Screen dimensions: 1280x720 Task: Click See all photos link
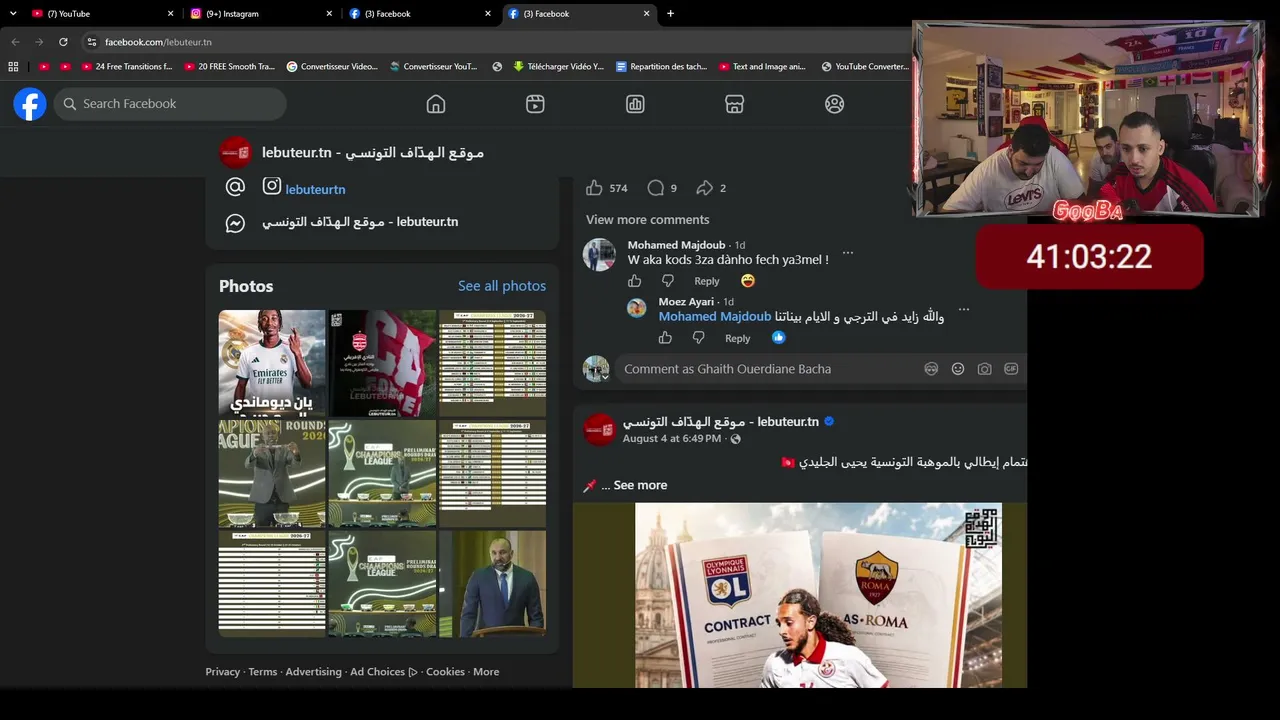point(502,286)
